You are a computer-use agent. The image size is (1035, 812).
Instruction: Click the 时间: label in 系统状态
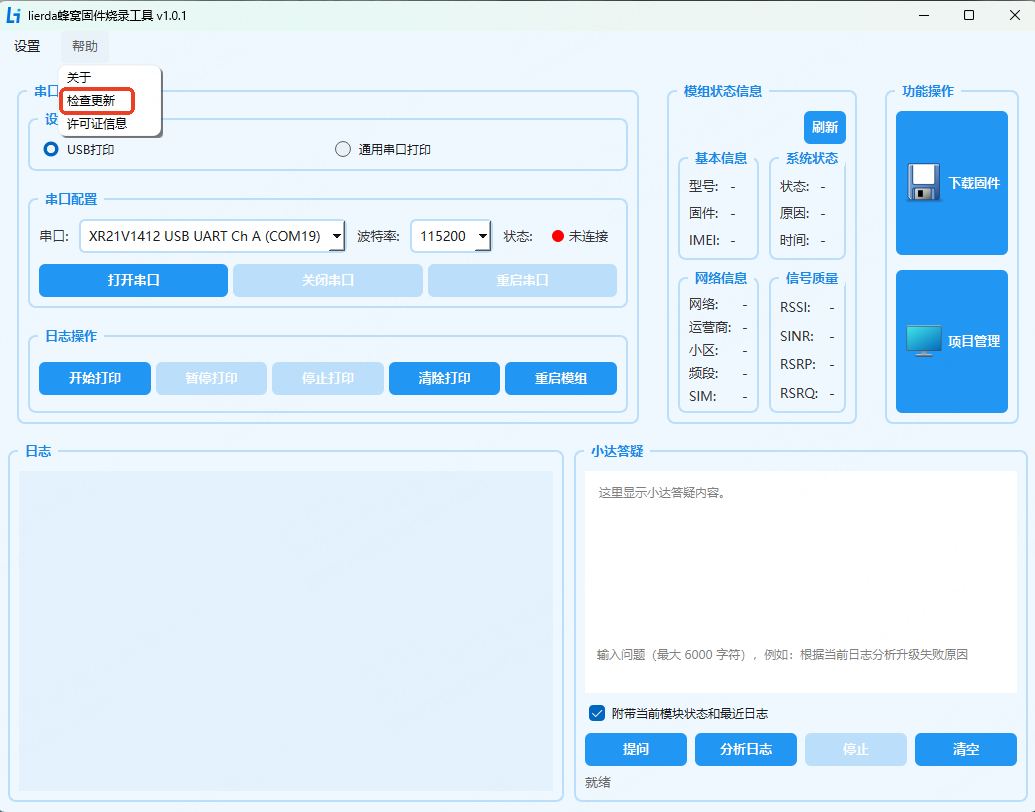click(795, 240)
